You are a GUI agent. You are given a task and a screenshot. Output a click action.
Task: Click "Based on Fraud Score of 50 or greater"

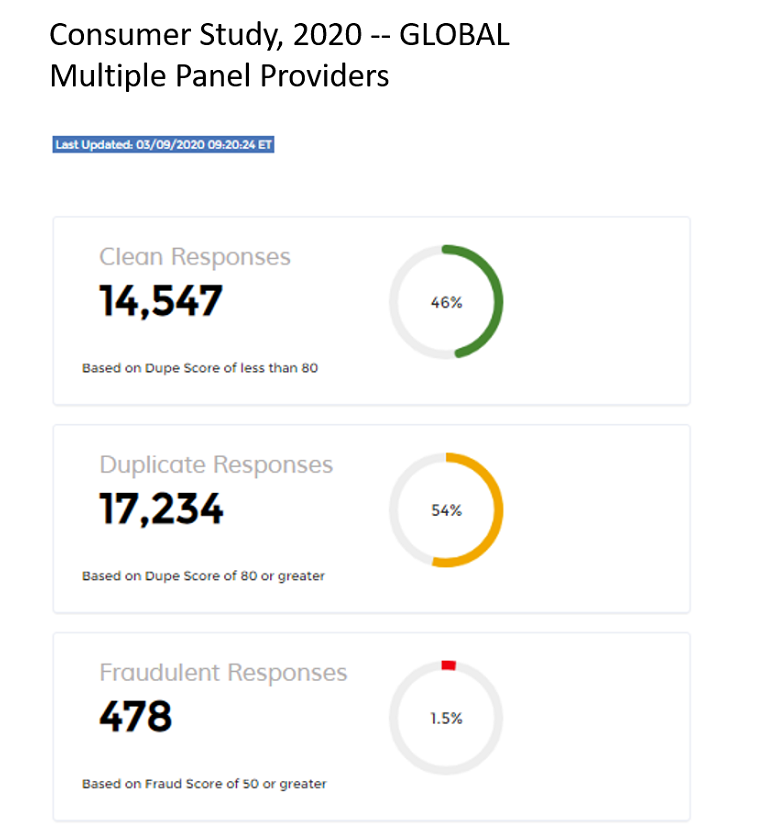tap(204, 784)
